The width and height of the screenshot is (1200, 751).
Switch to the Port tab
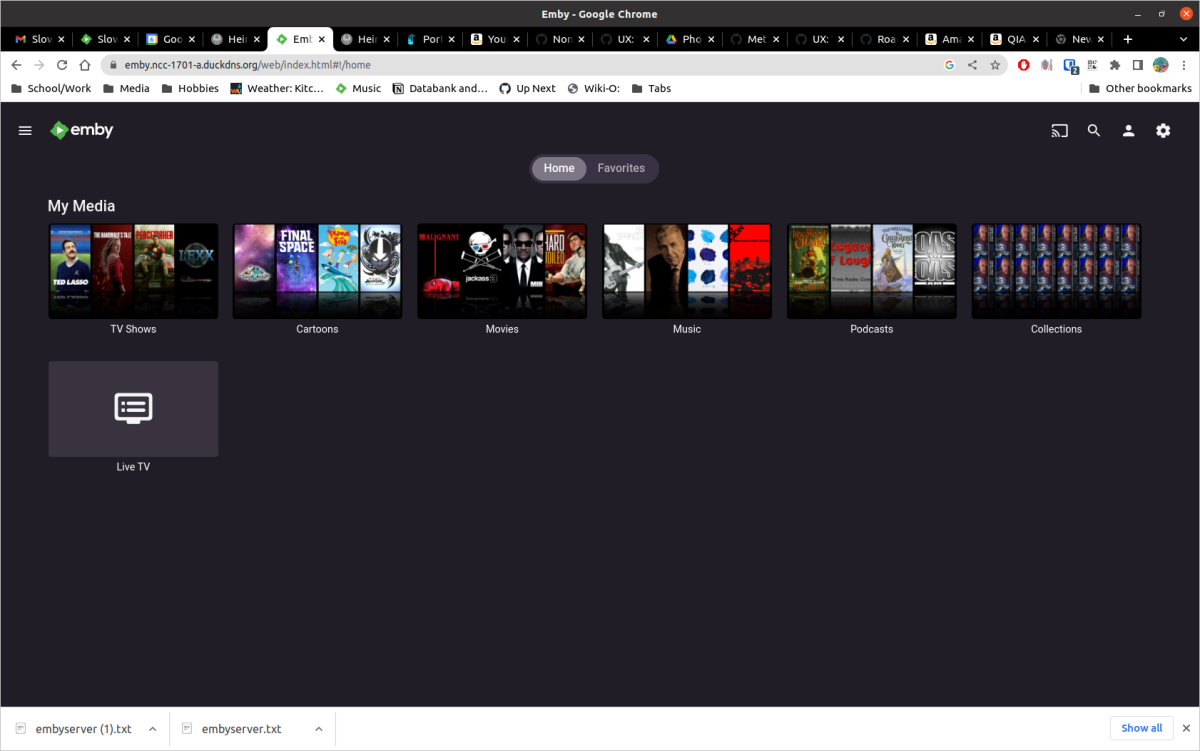(x=431, y=39)
